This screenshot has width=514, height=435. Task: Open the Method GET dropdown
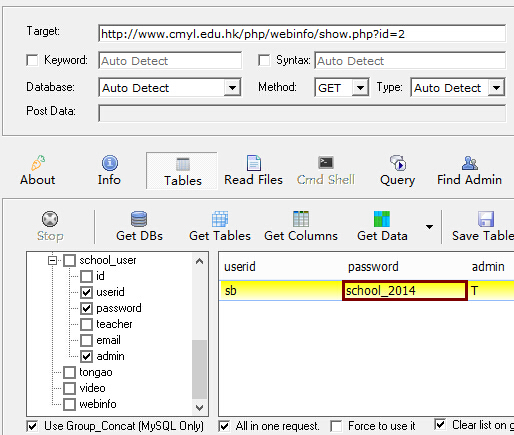tap(360, 88)
